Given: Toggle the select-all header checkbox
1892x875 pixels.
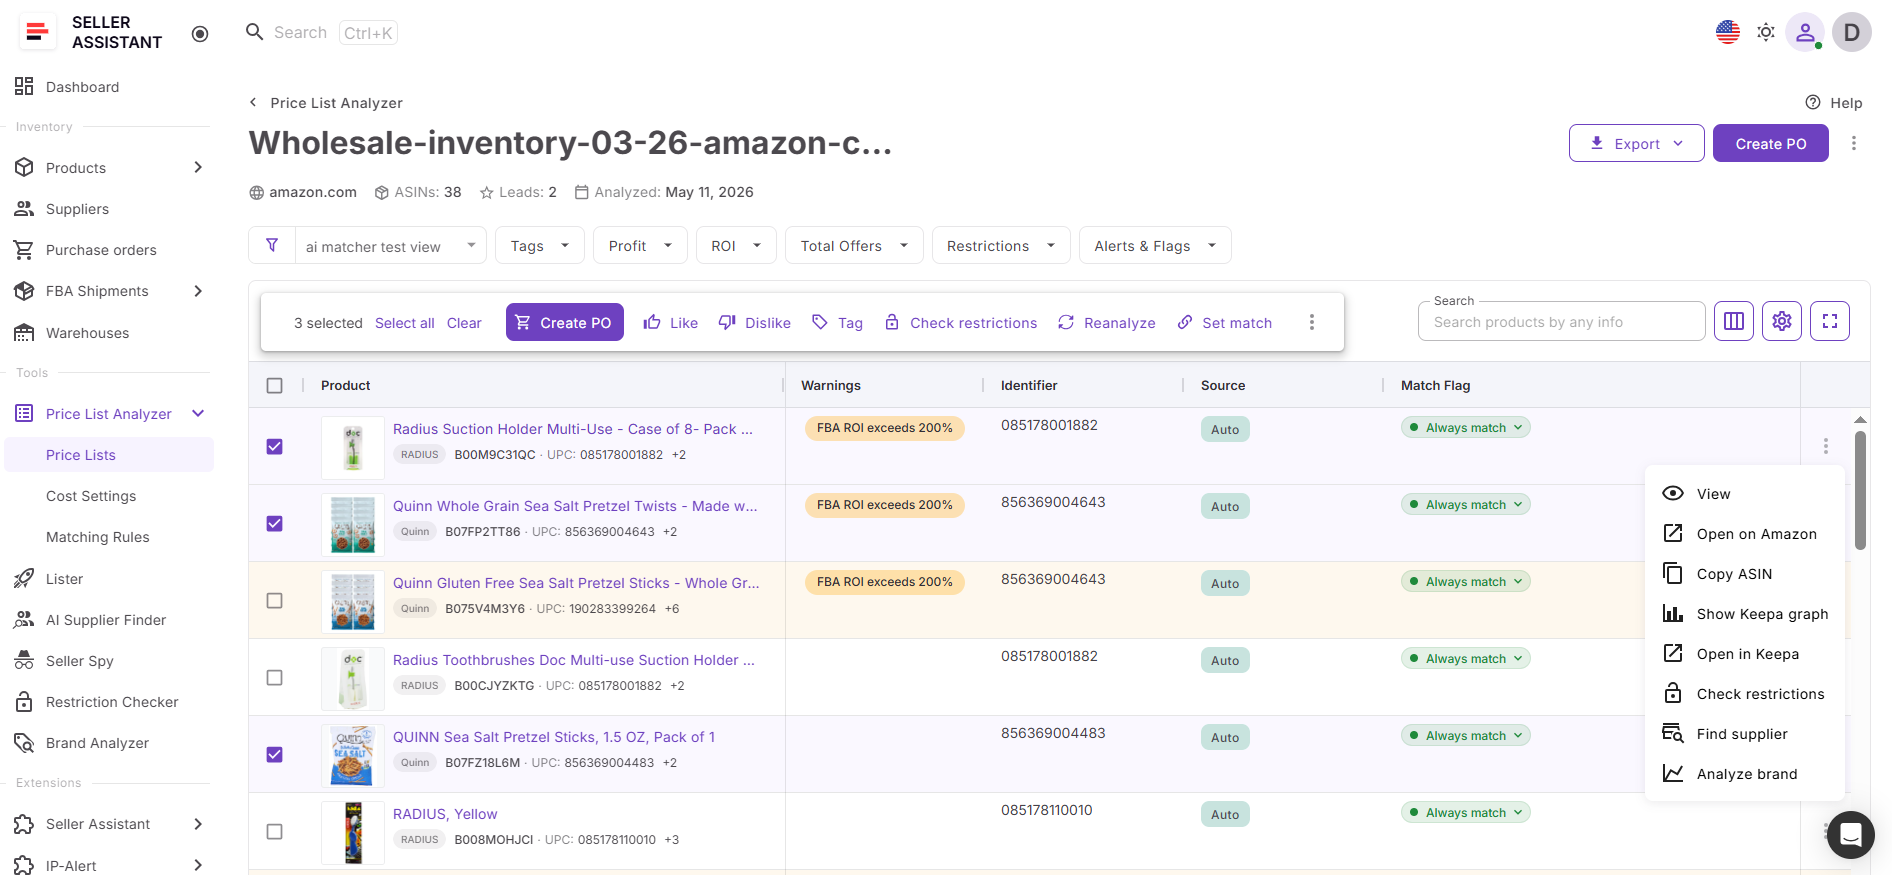Looking at the screenshot, I should [275, 385].
